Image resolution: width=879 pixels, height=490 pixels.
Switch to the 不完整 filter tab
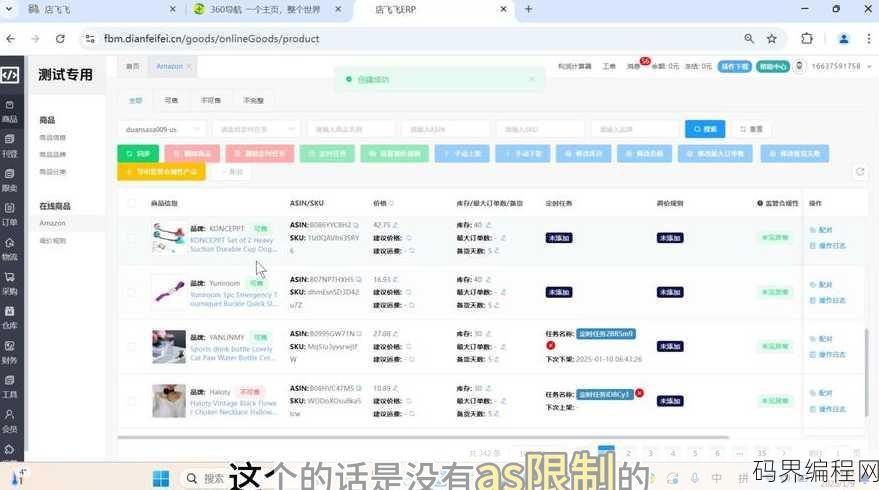click(x=253, y=100)
